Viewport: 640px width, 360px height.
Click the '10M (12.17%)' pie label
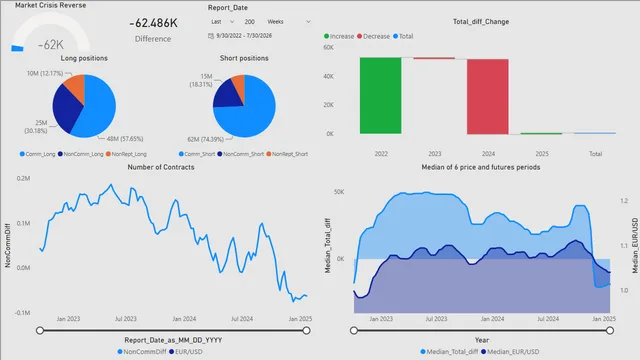[x=45, y=73]
